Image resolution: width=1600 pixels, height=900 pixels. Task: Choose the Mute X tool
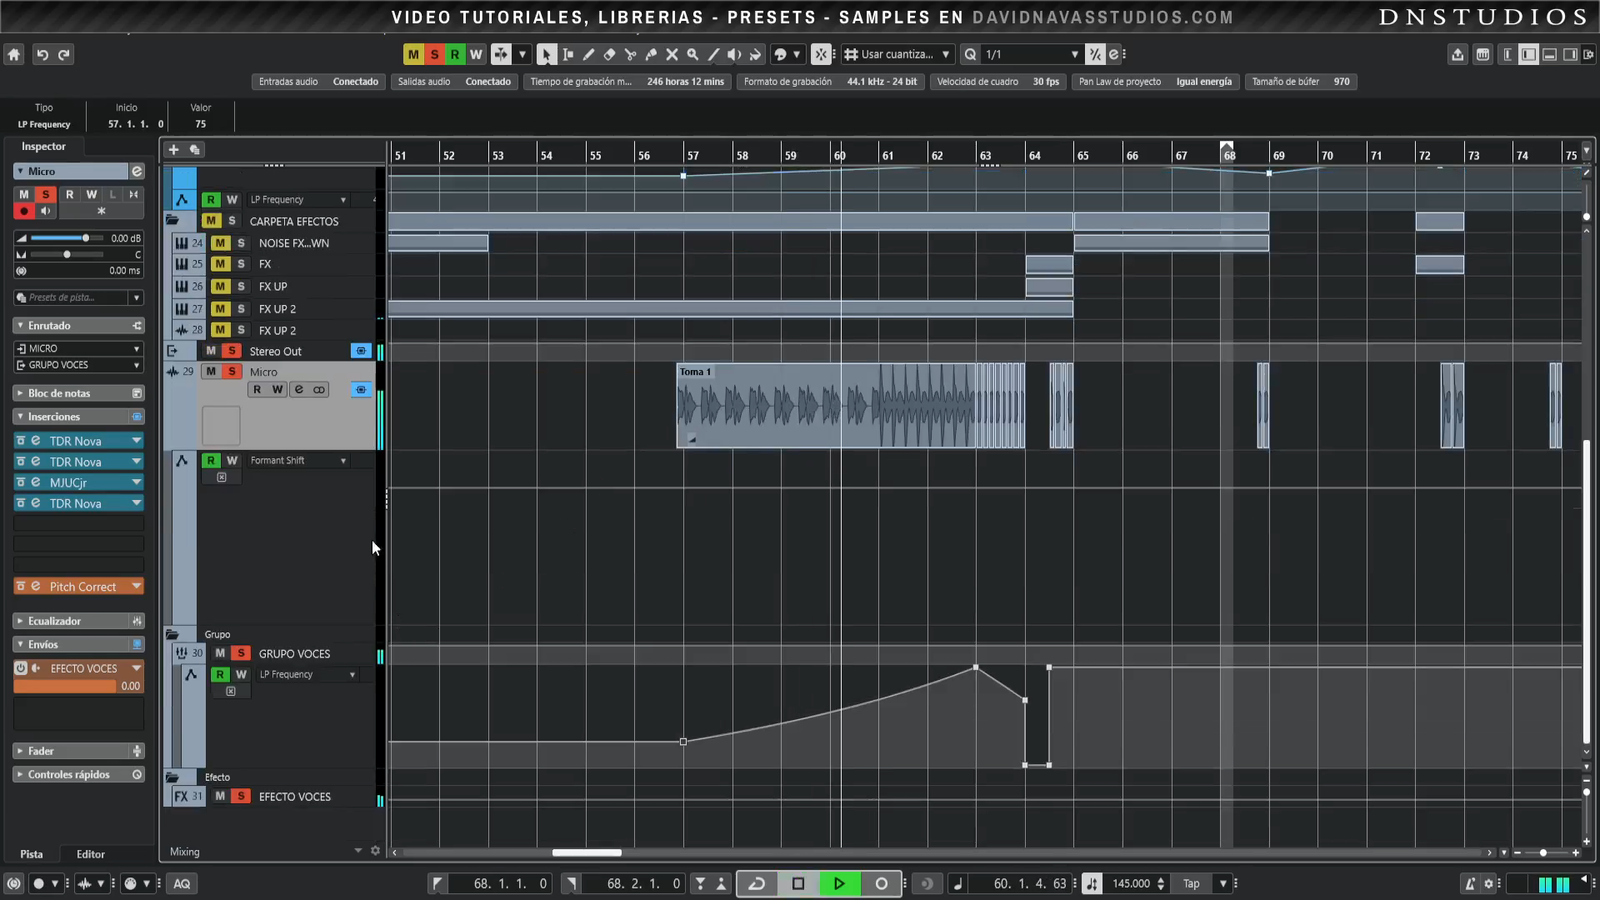672,55
